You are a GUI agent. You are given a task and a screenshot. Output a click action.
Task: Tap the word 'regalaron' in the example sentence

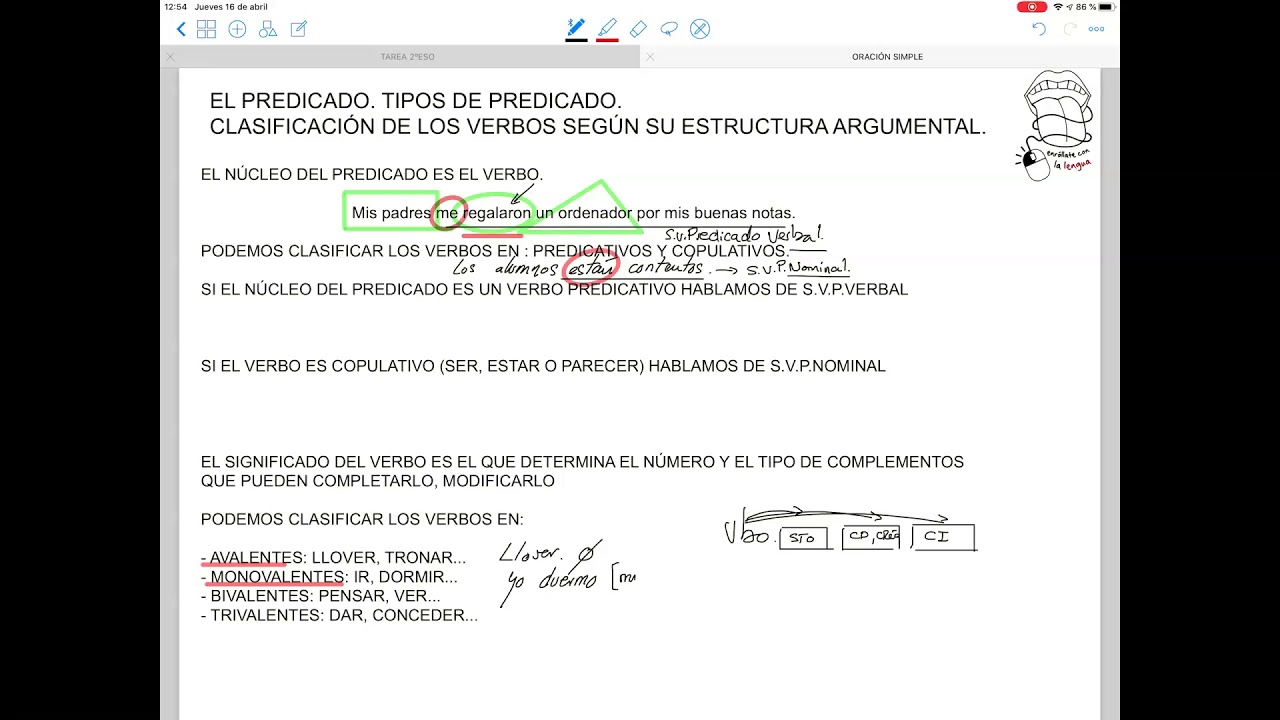(x=497, y=213)
